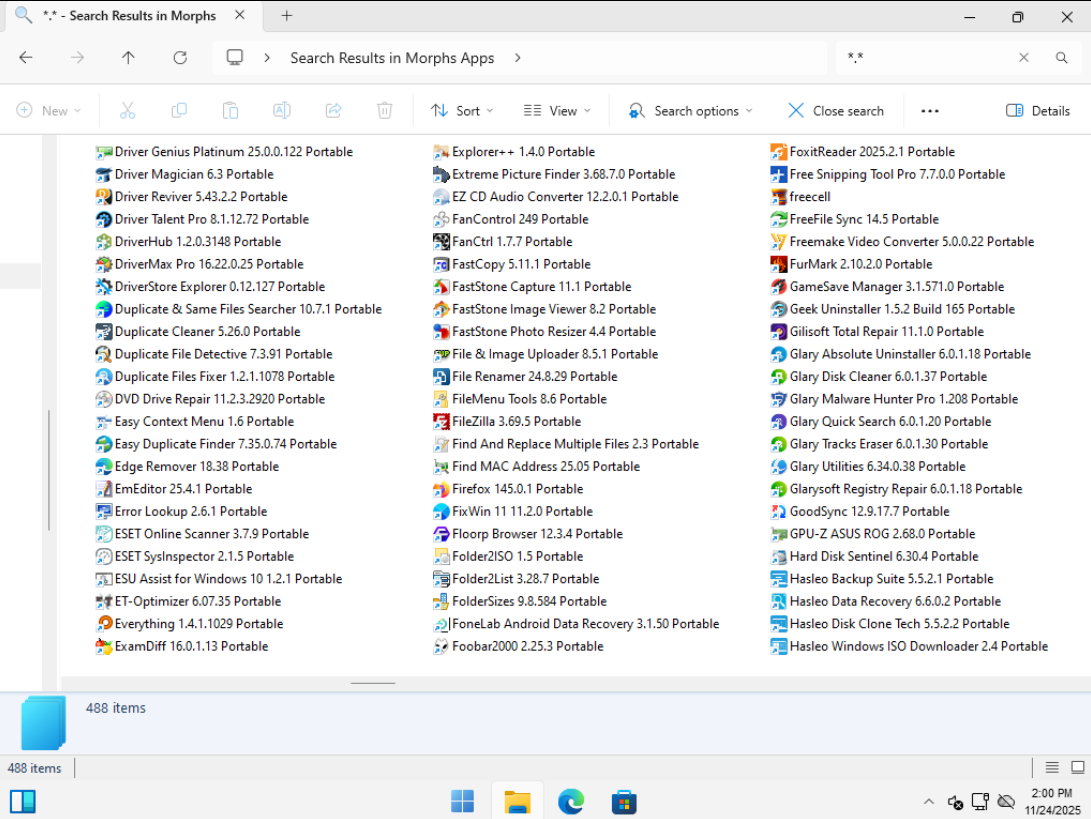Select FileZilla 3.69.5 Portable item
1091x819 pixels.
click(x=515, y=421)
